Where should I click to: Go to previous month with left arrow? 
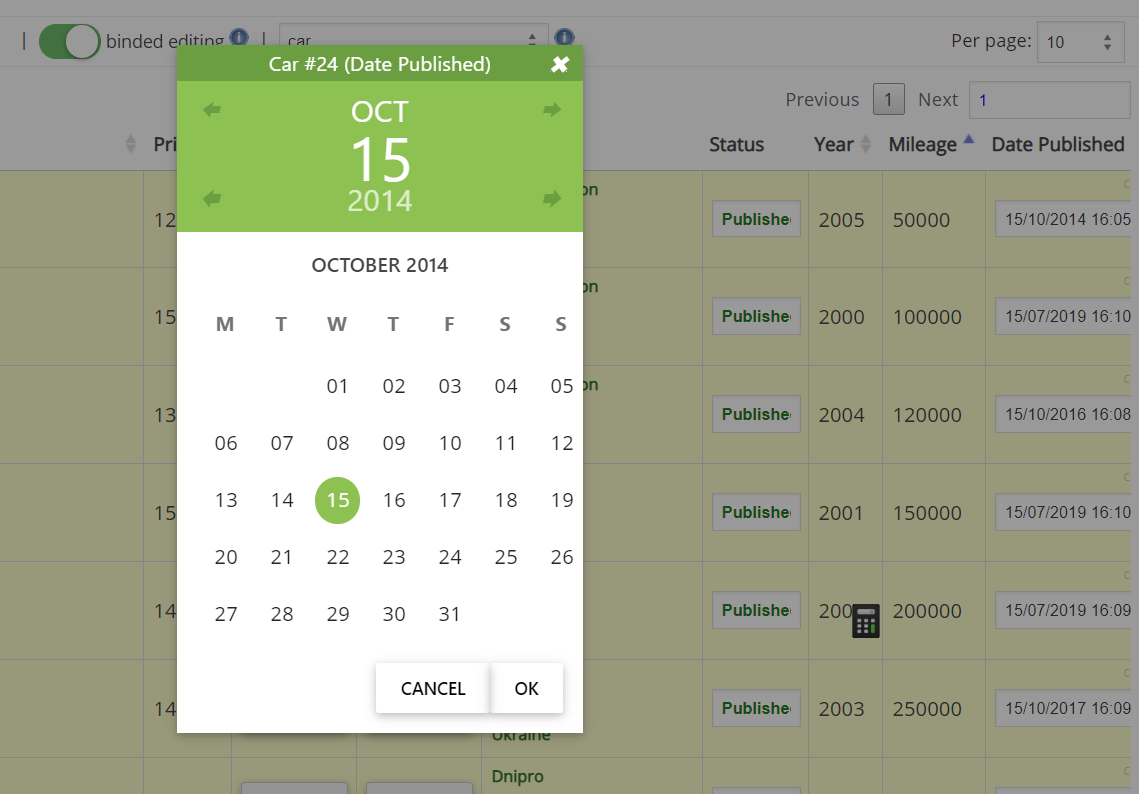coord(212,110)
